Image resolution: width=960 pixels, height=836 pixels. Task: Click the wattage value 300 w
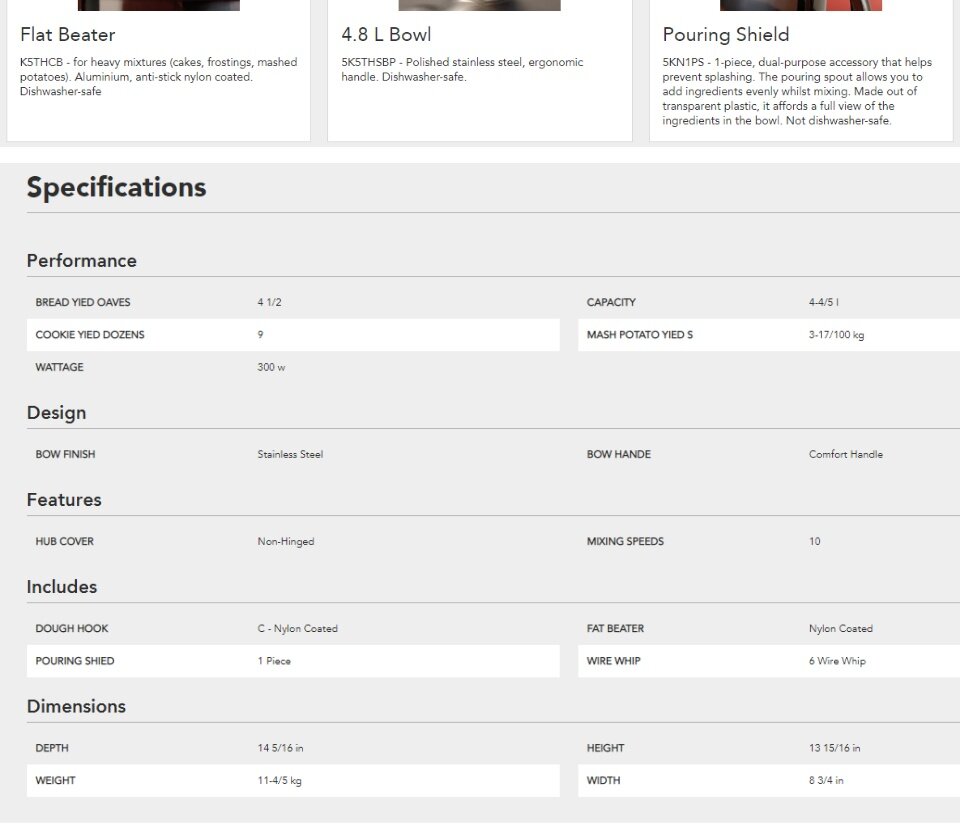pos(271,367)
